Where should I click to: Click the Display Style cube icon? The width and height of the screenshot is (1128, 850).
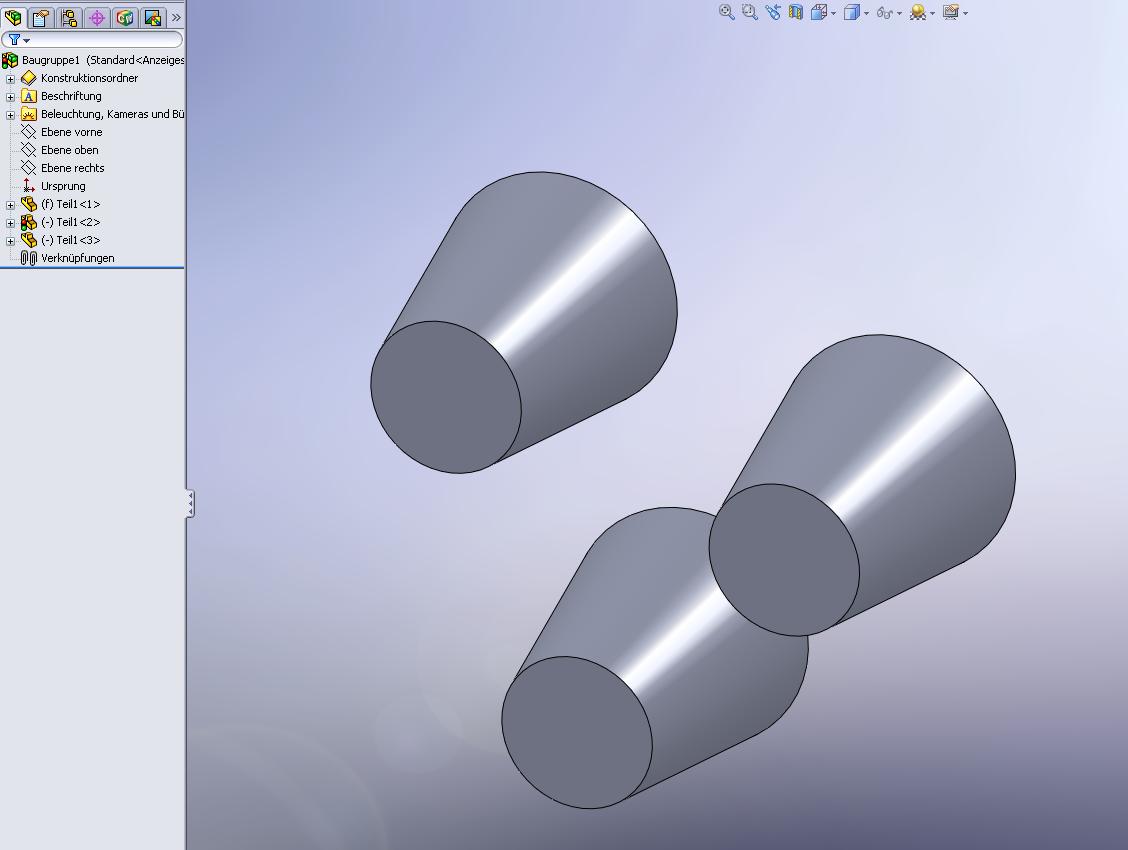pos(852,12)
